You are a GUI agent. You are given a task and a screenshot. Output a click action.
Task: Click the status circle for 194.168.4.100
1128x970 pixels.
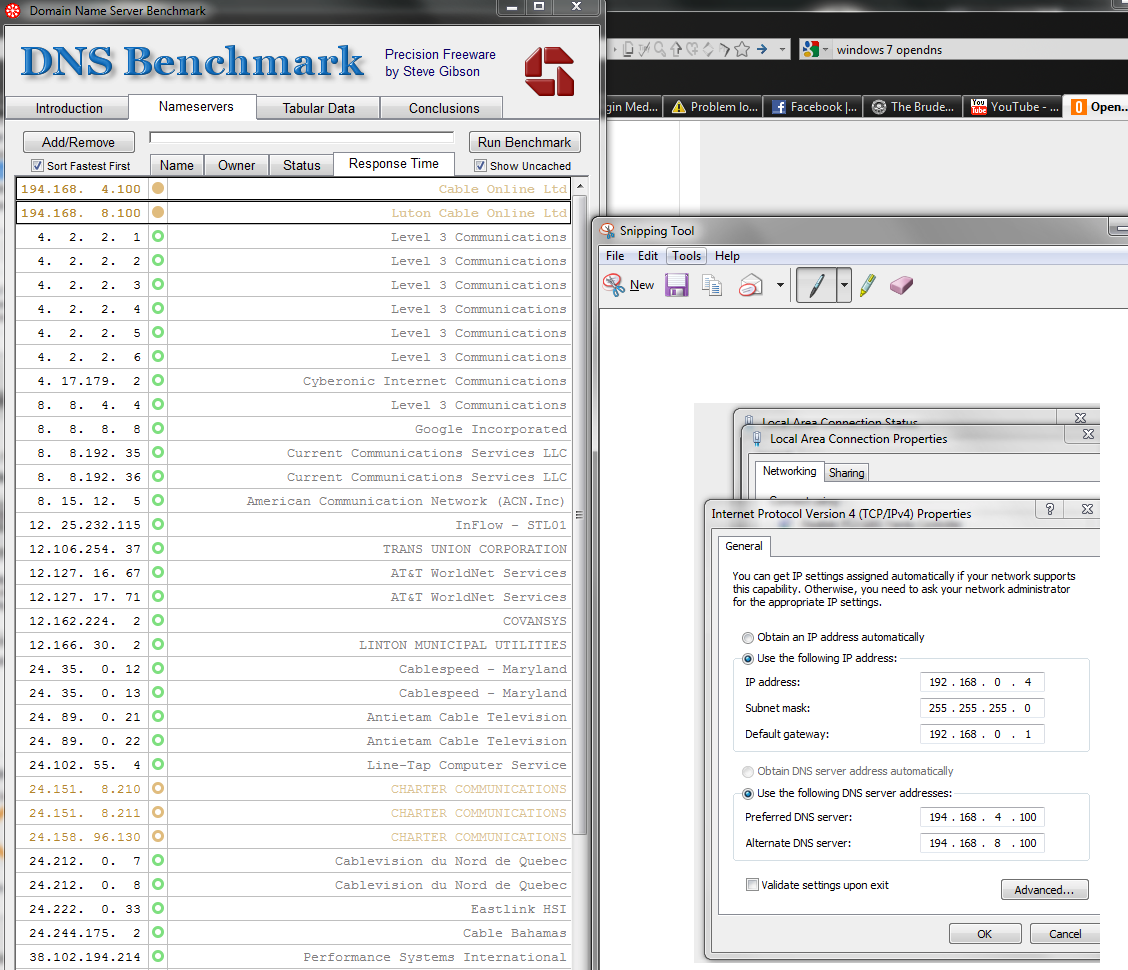point(158,189)
